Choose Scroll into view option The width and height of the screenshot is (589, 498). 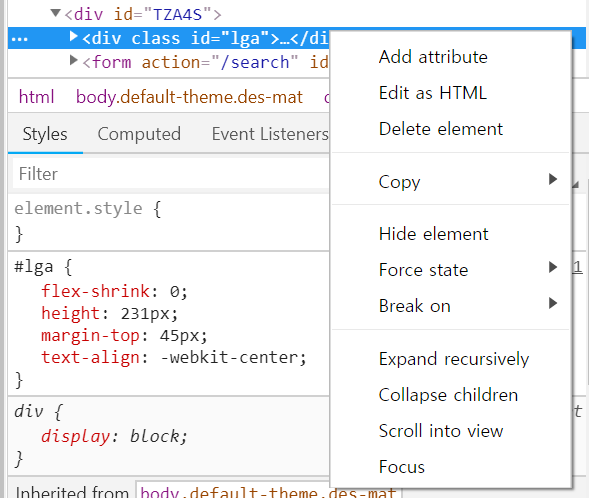pos(441,431)
